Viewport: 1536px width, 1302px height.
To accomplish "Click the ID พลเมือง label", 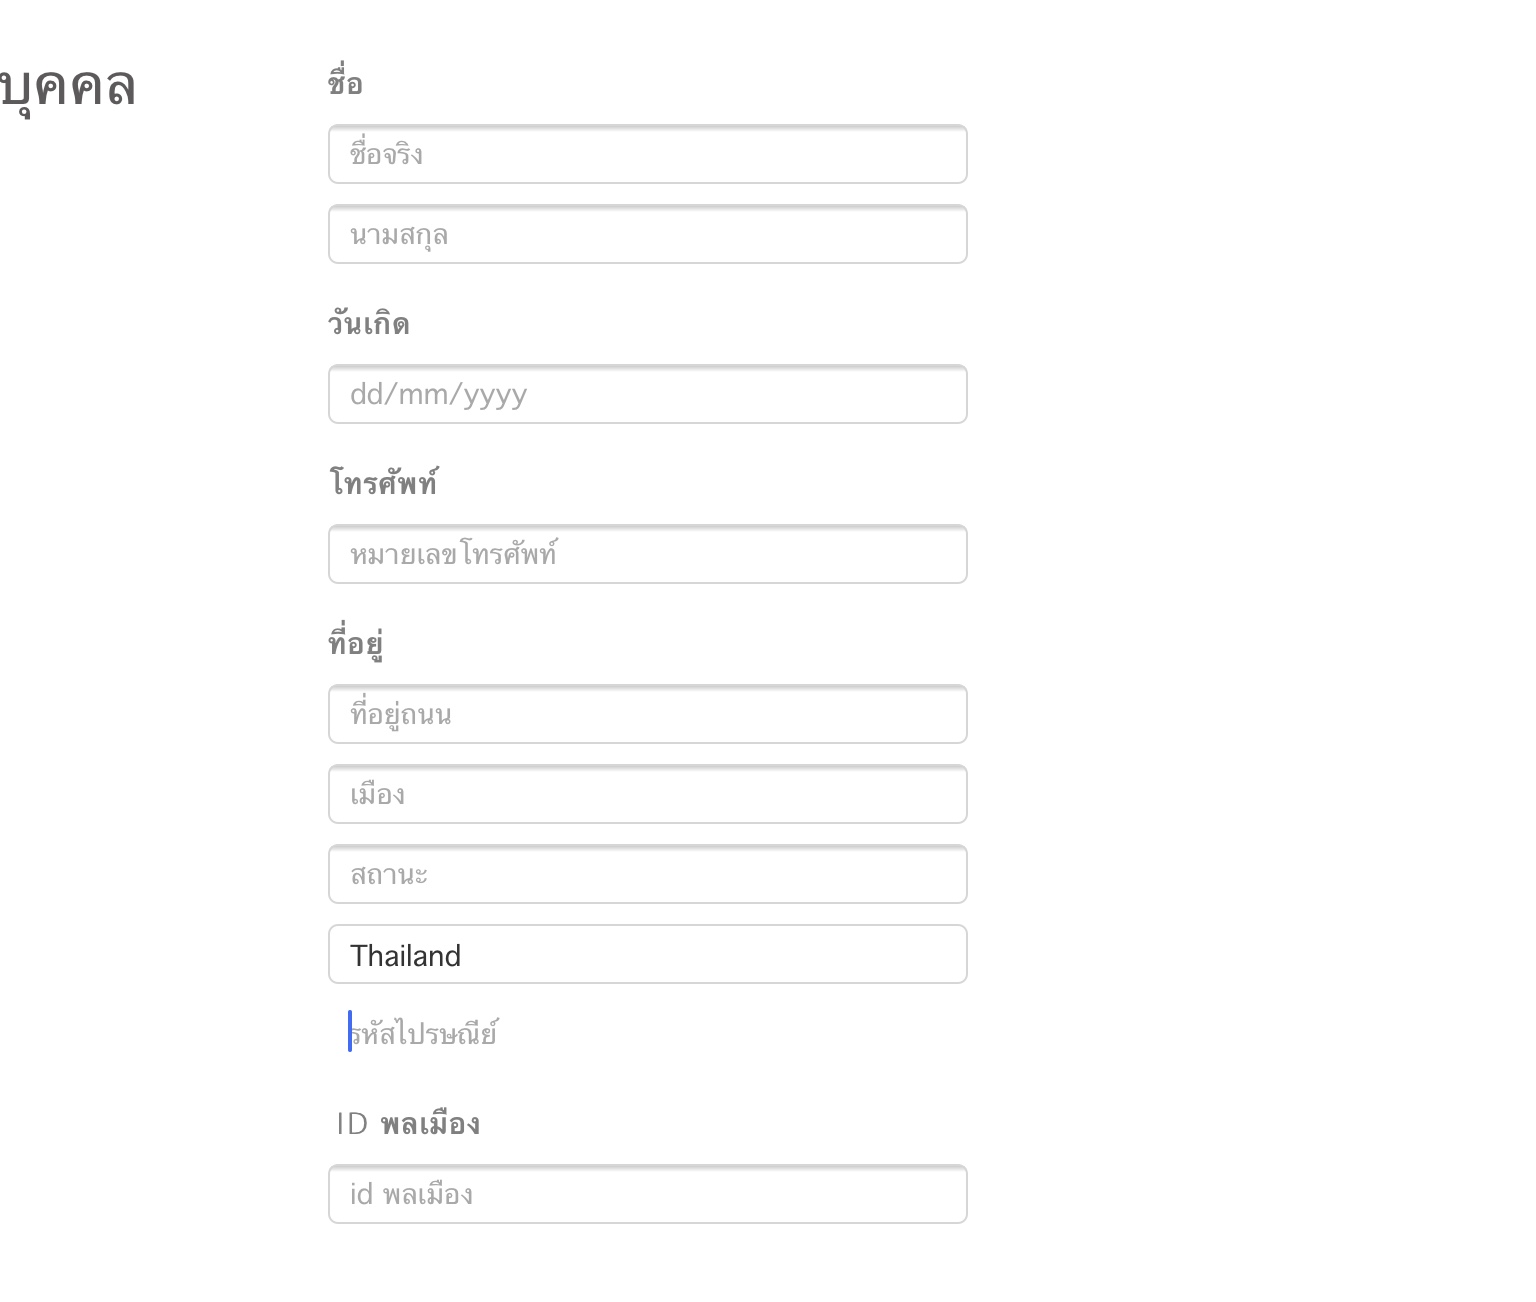I will 408,1124.
